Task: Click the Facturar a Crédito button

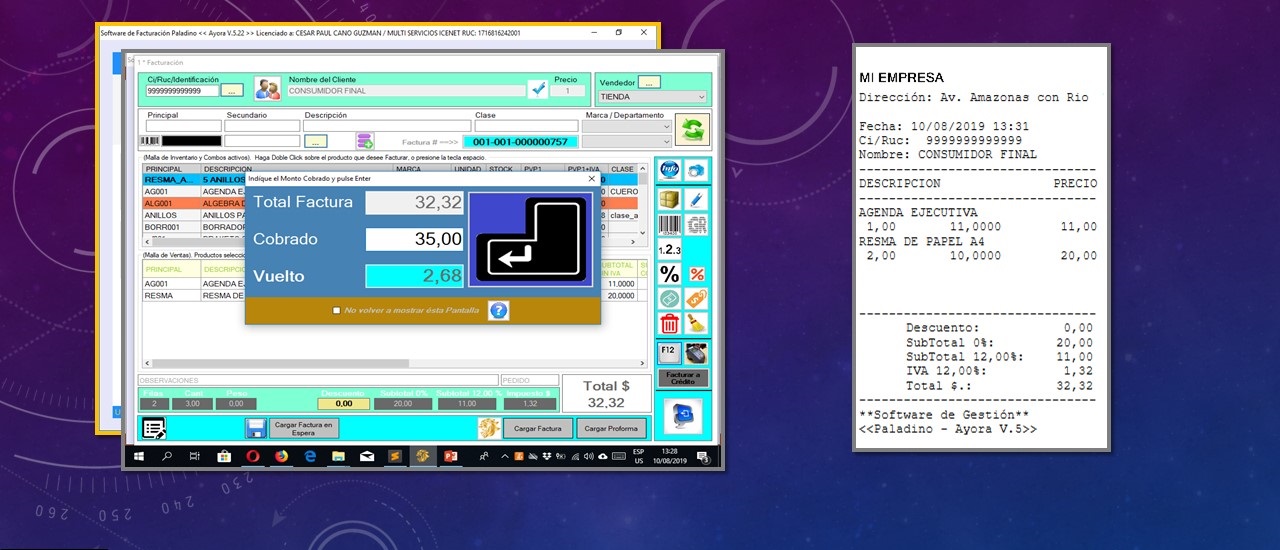Action: tap(682, 378)
